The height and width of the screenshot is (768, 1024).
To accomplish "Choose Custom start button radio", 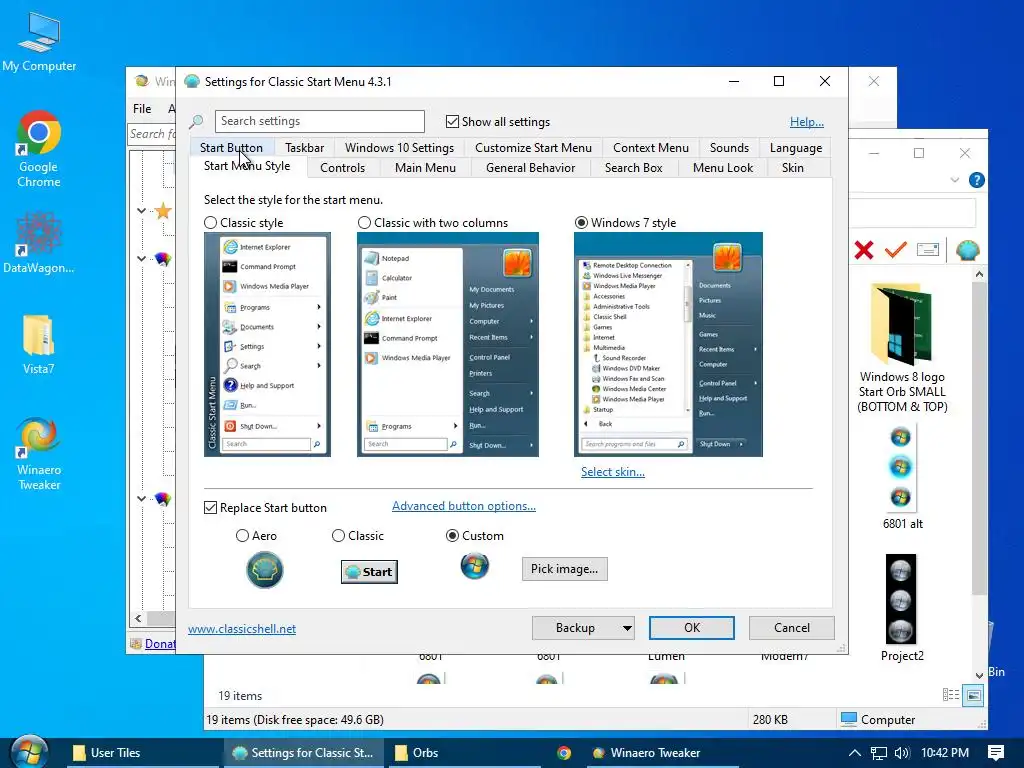I will pos(452,536).
